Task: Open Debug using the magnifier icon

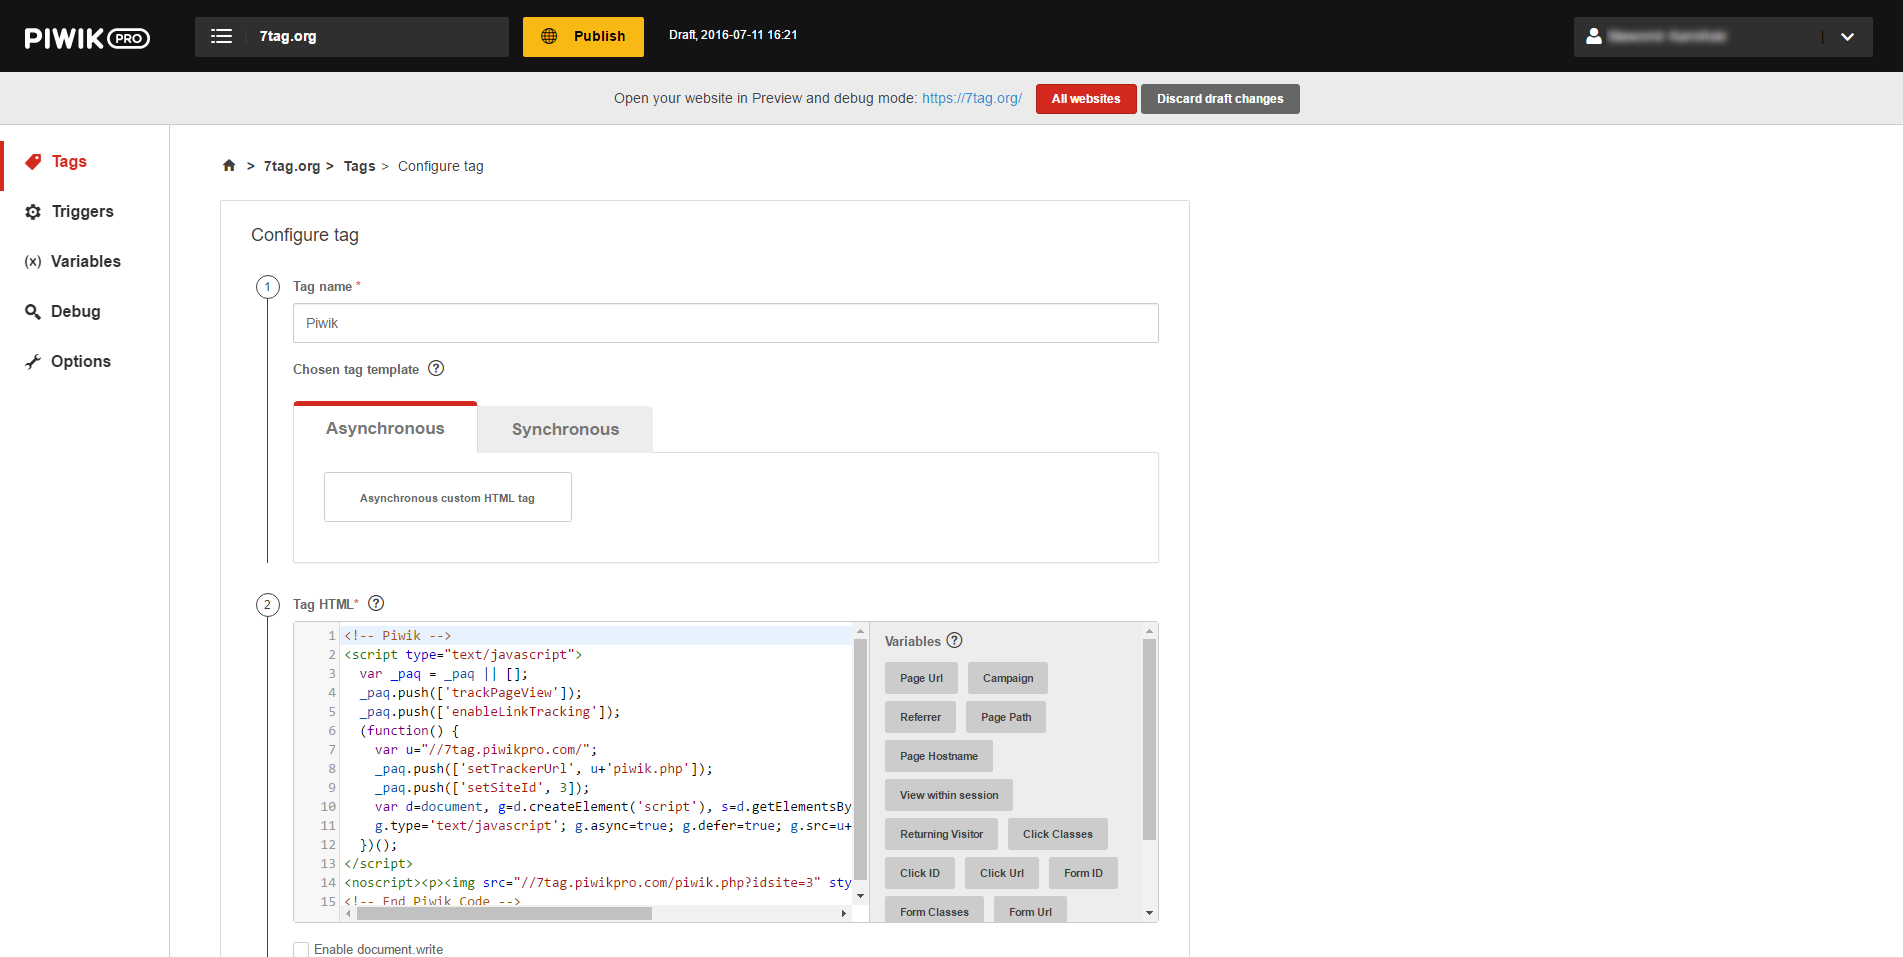Action: point(33,311)
